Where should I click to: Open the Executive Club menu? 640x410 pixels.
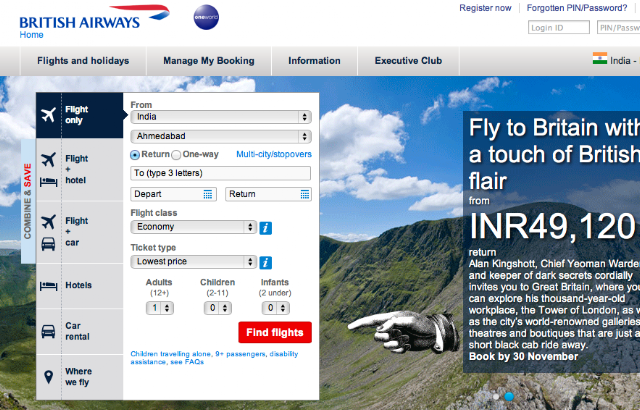pyautogui.click(x=409, y=61)
